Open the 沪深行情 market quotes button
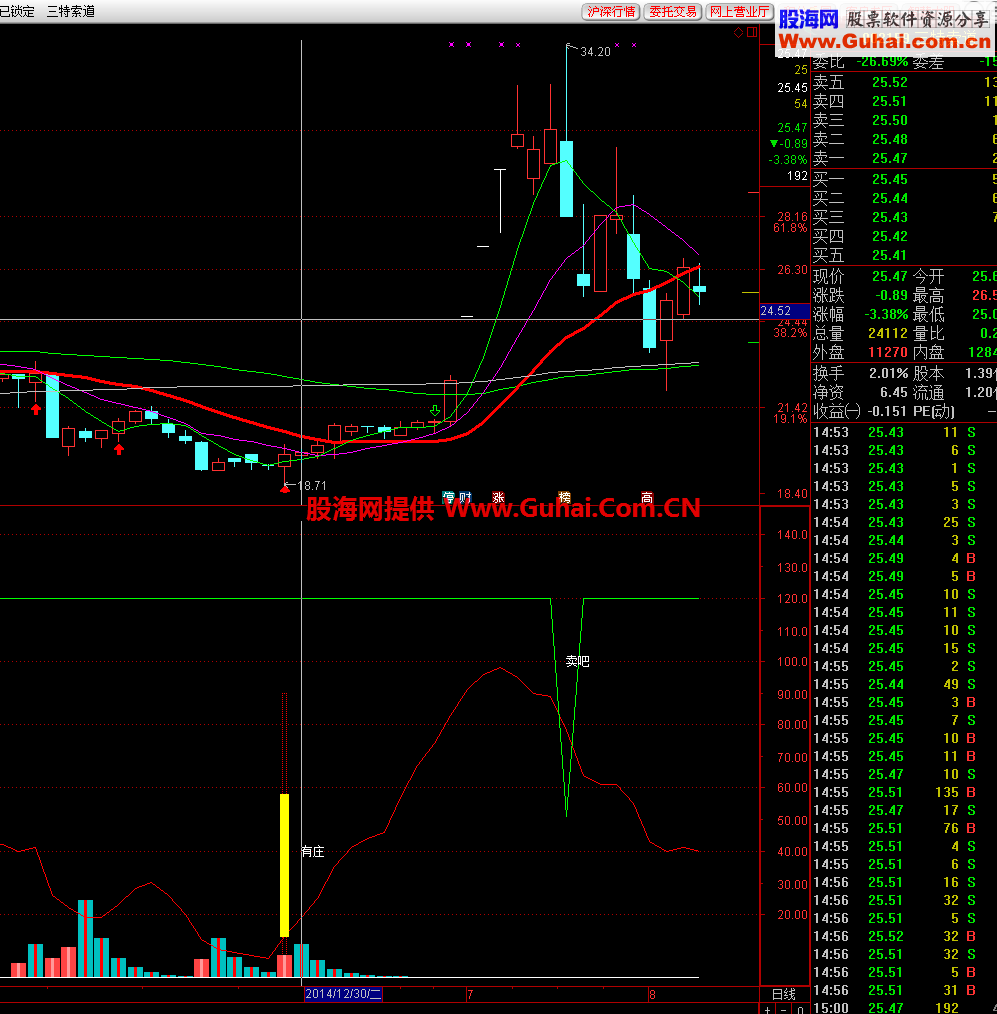997x1014 pixels. 611,12
